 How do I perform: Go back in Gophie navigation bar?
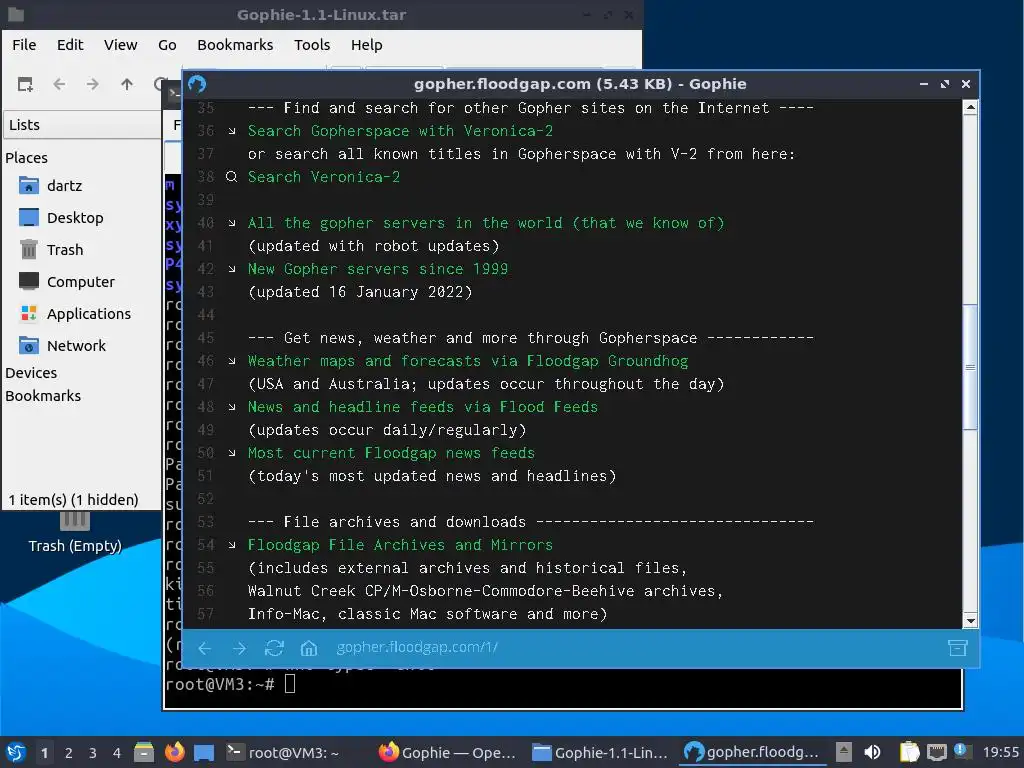pos(204,648)
